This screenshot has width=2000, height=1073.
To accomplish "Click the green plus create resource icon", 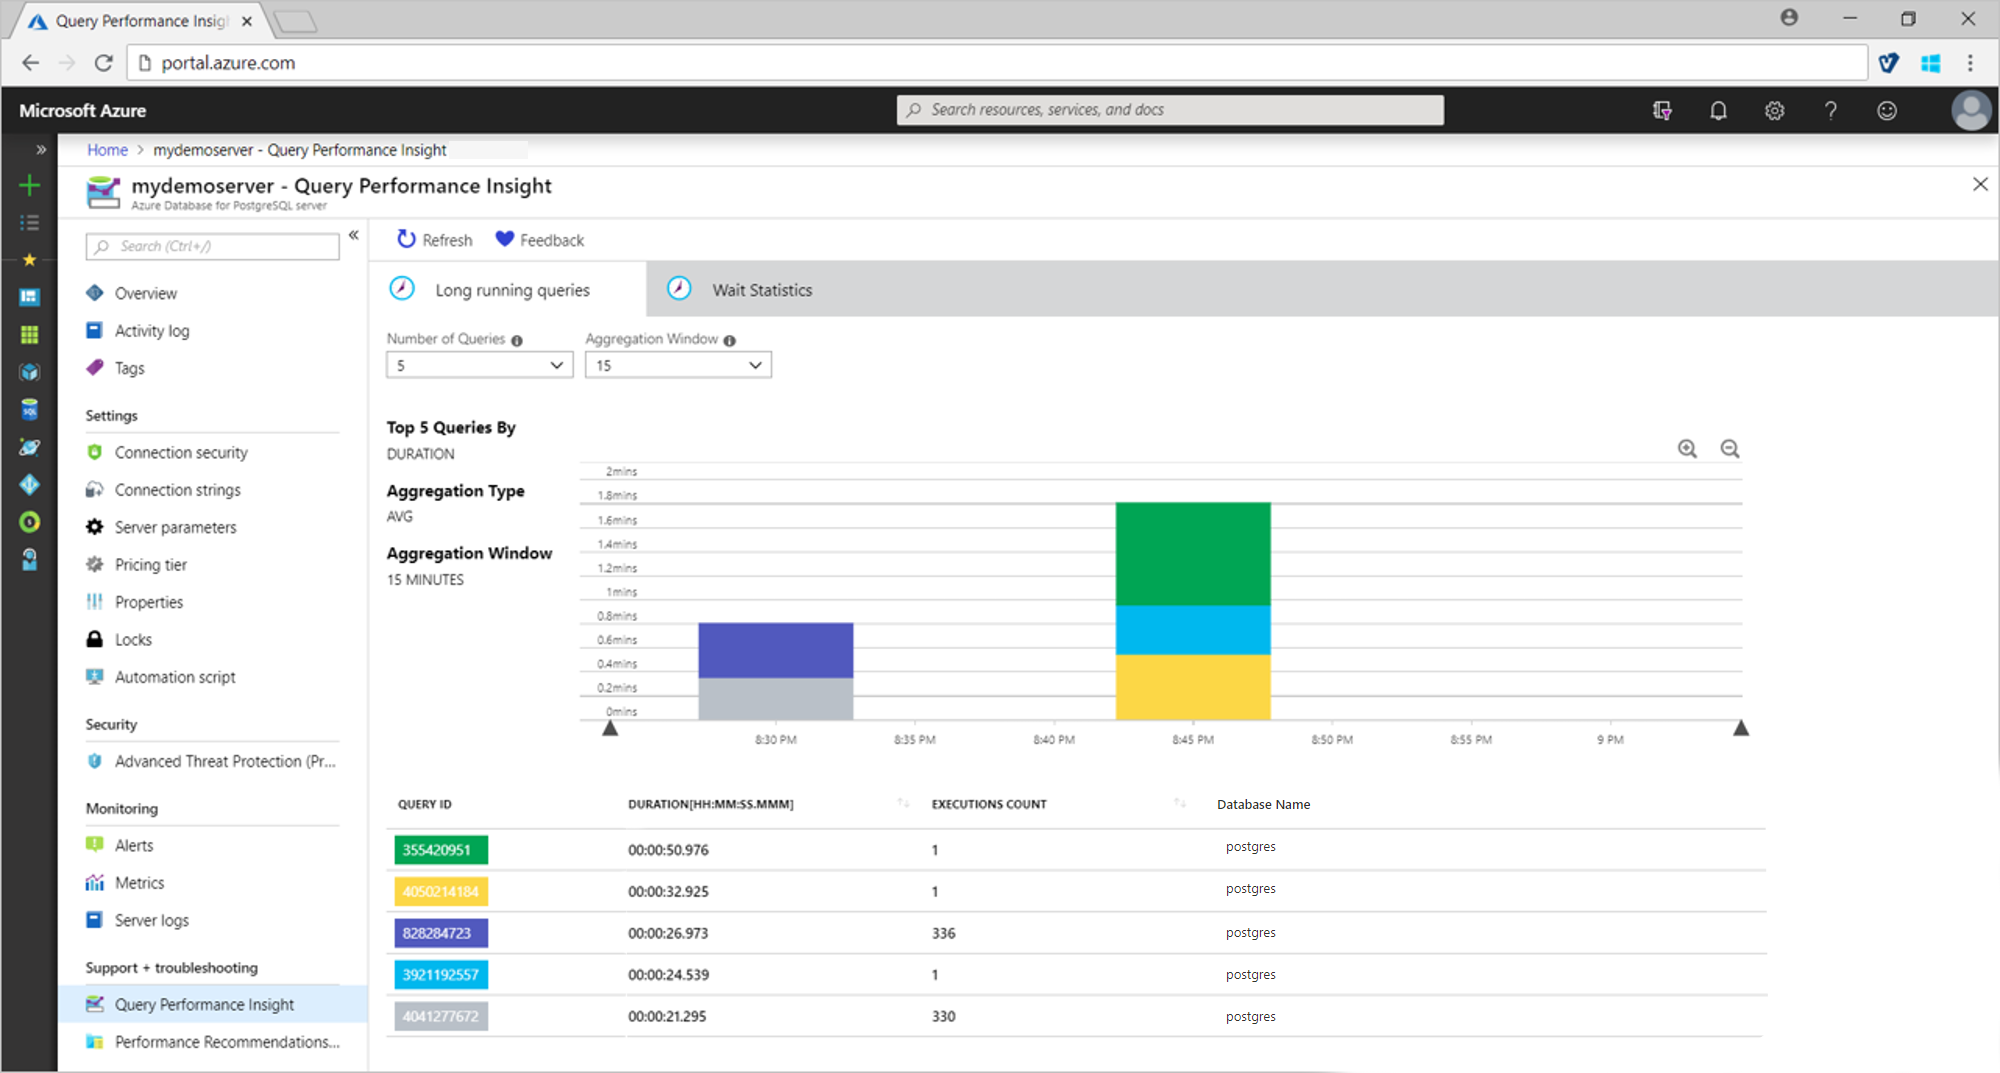I will 30,185.
